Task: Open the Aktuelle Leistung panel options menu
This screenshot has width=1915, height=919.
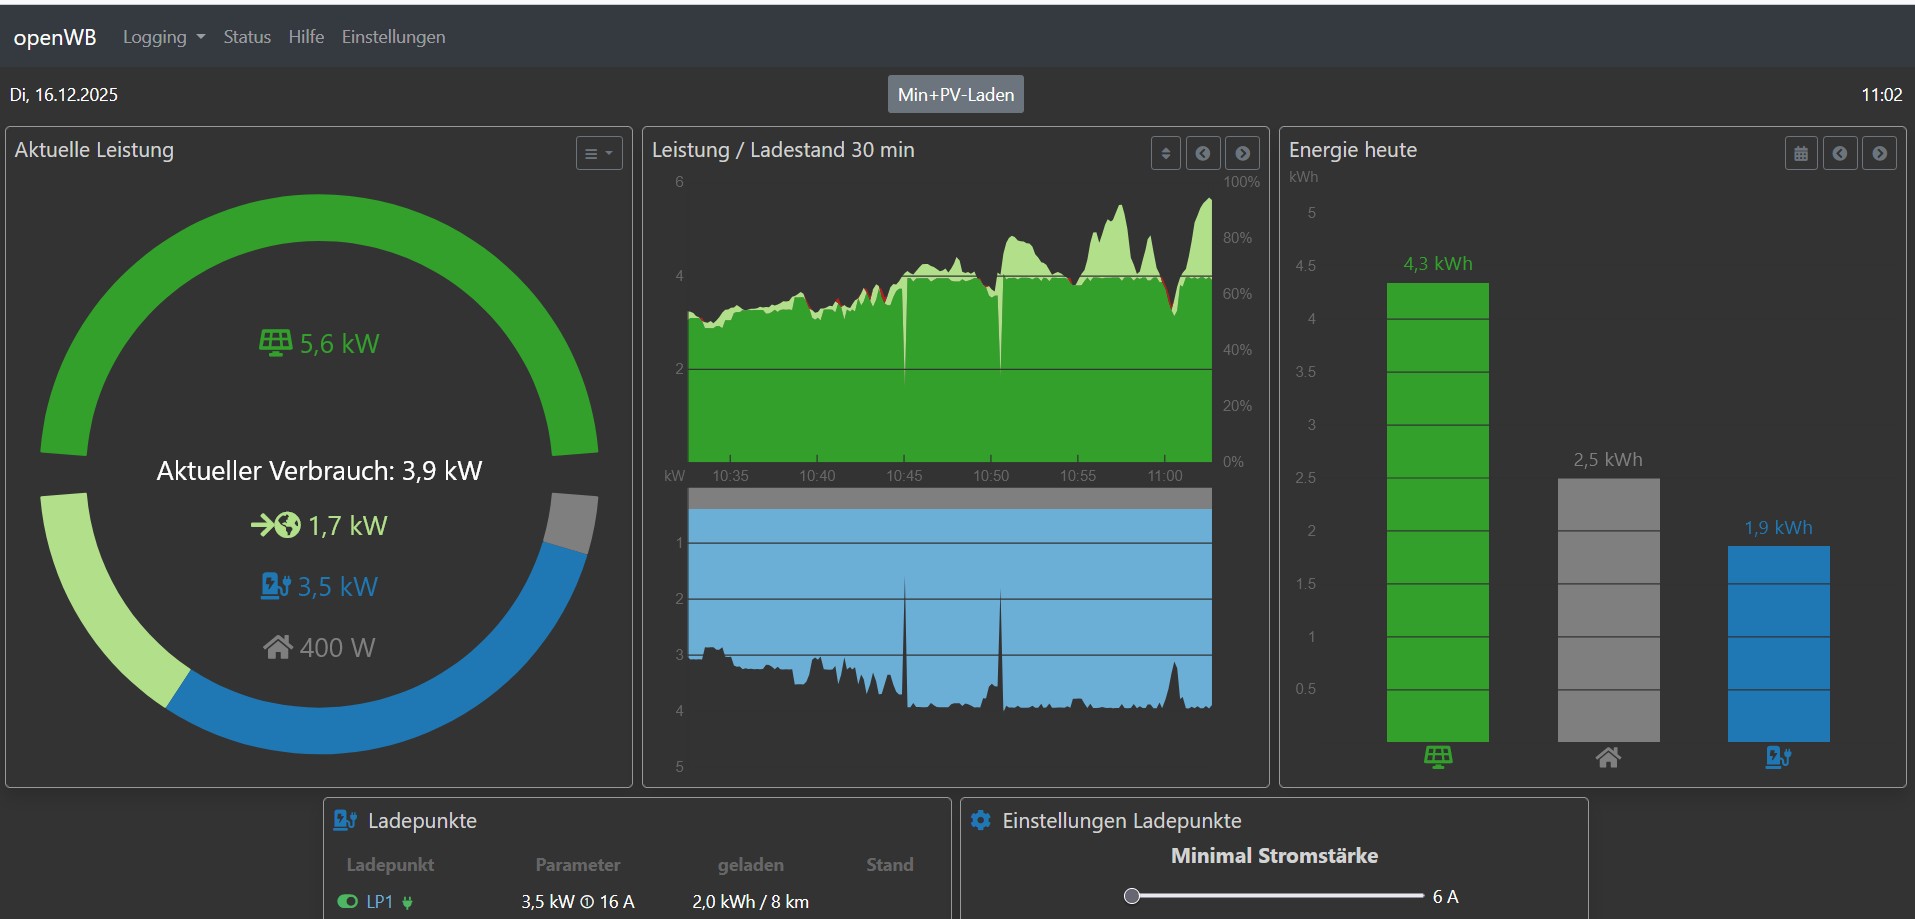Action: point(599,153)
